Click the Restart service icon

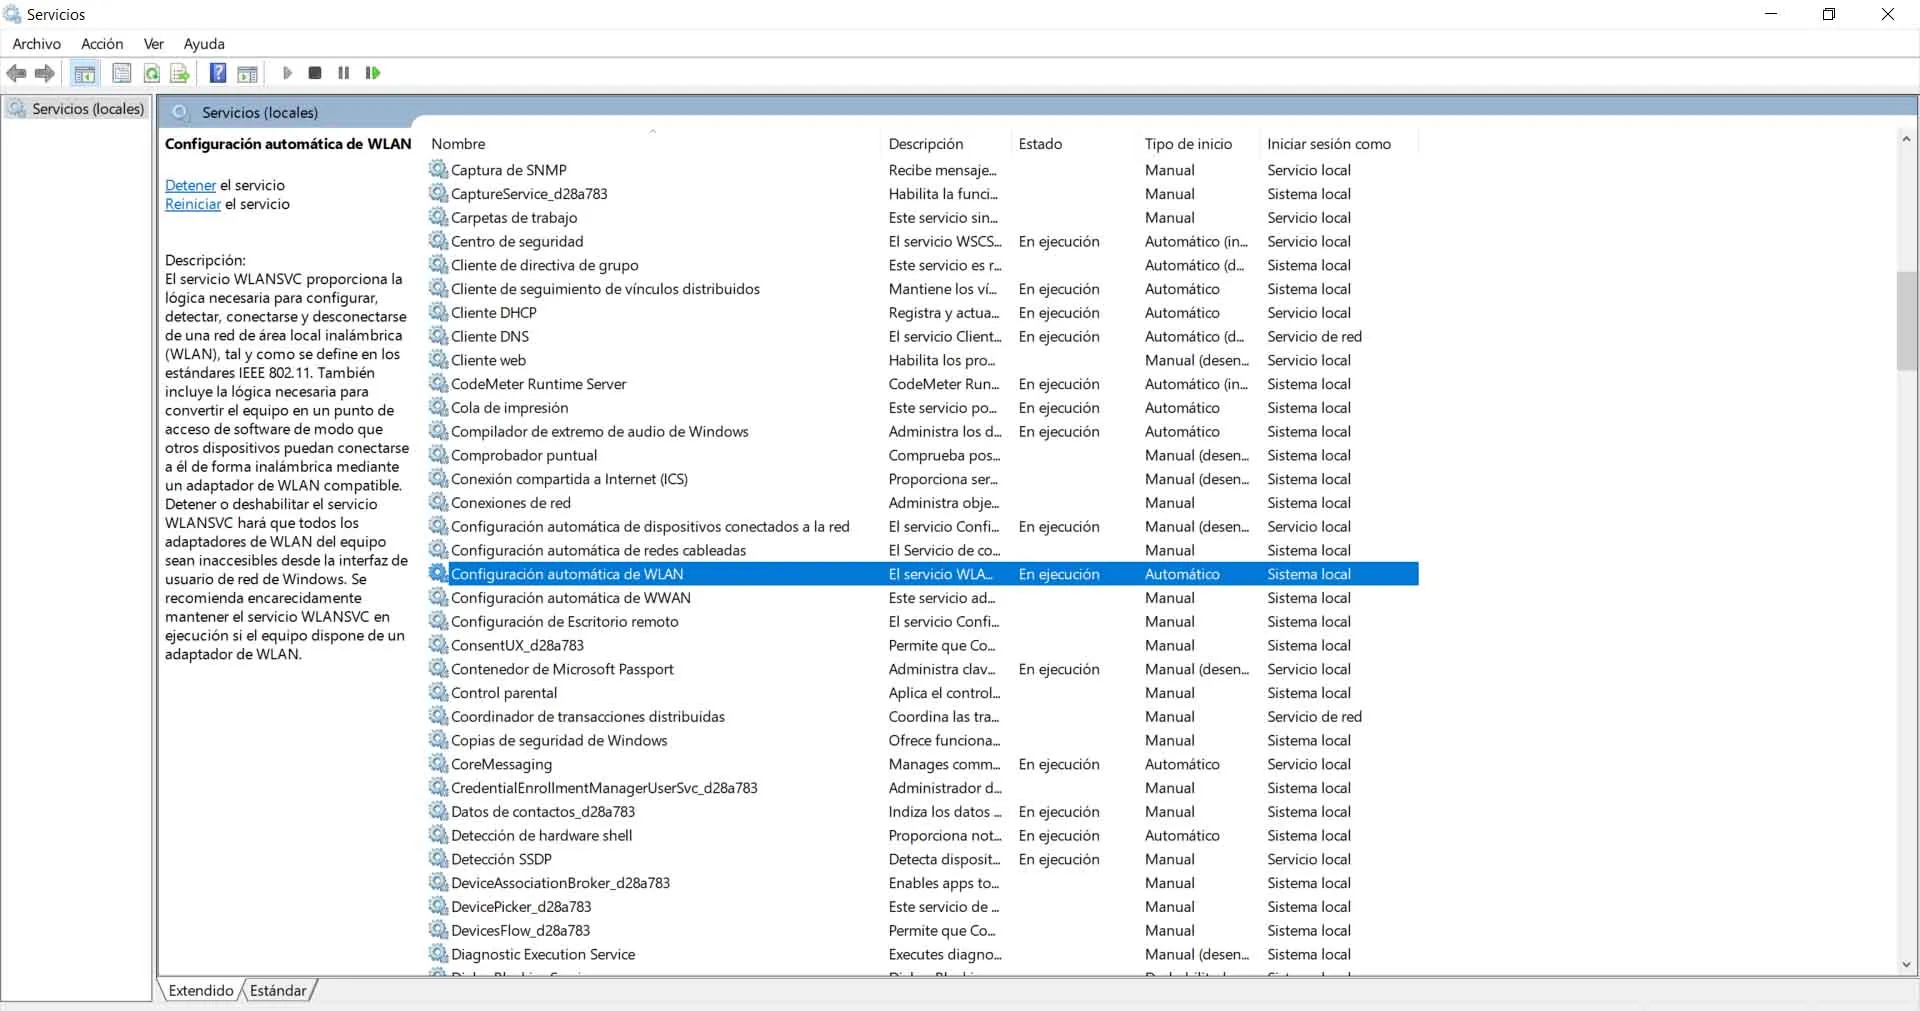coord(373,73)
